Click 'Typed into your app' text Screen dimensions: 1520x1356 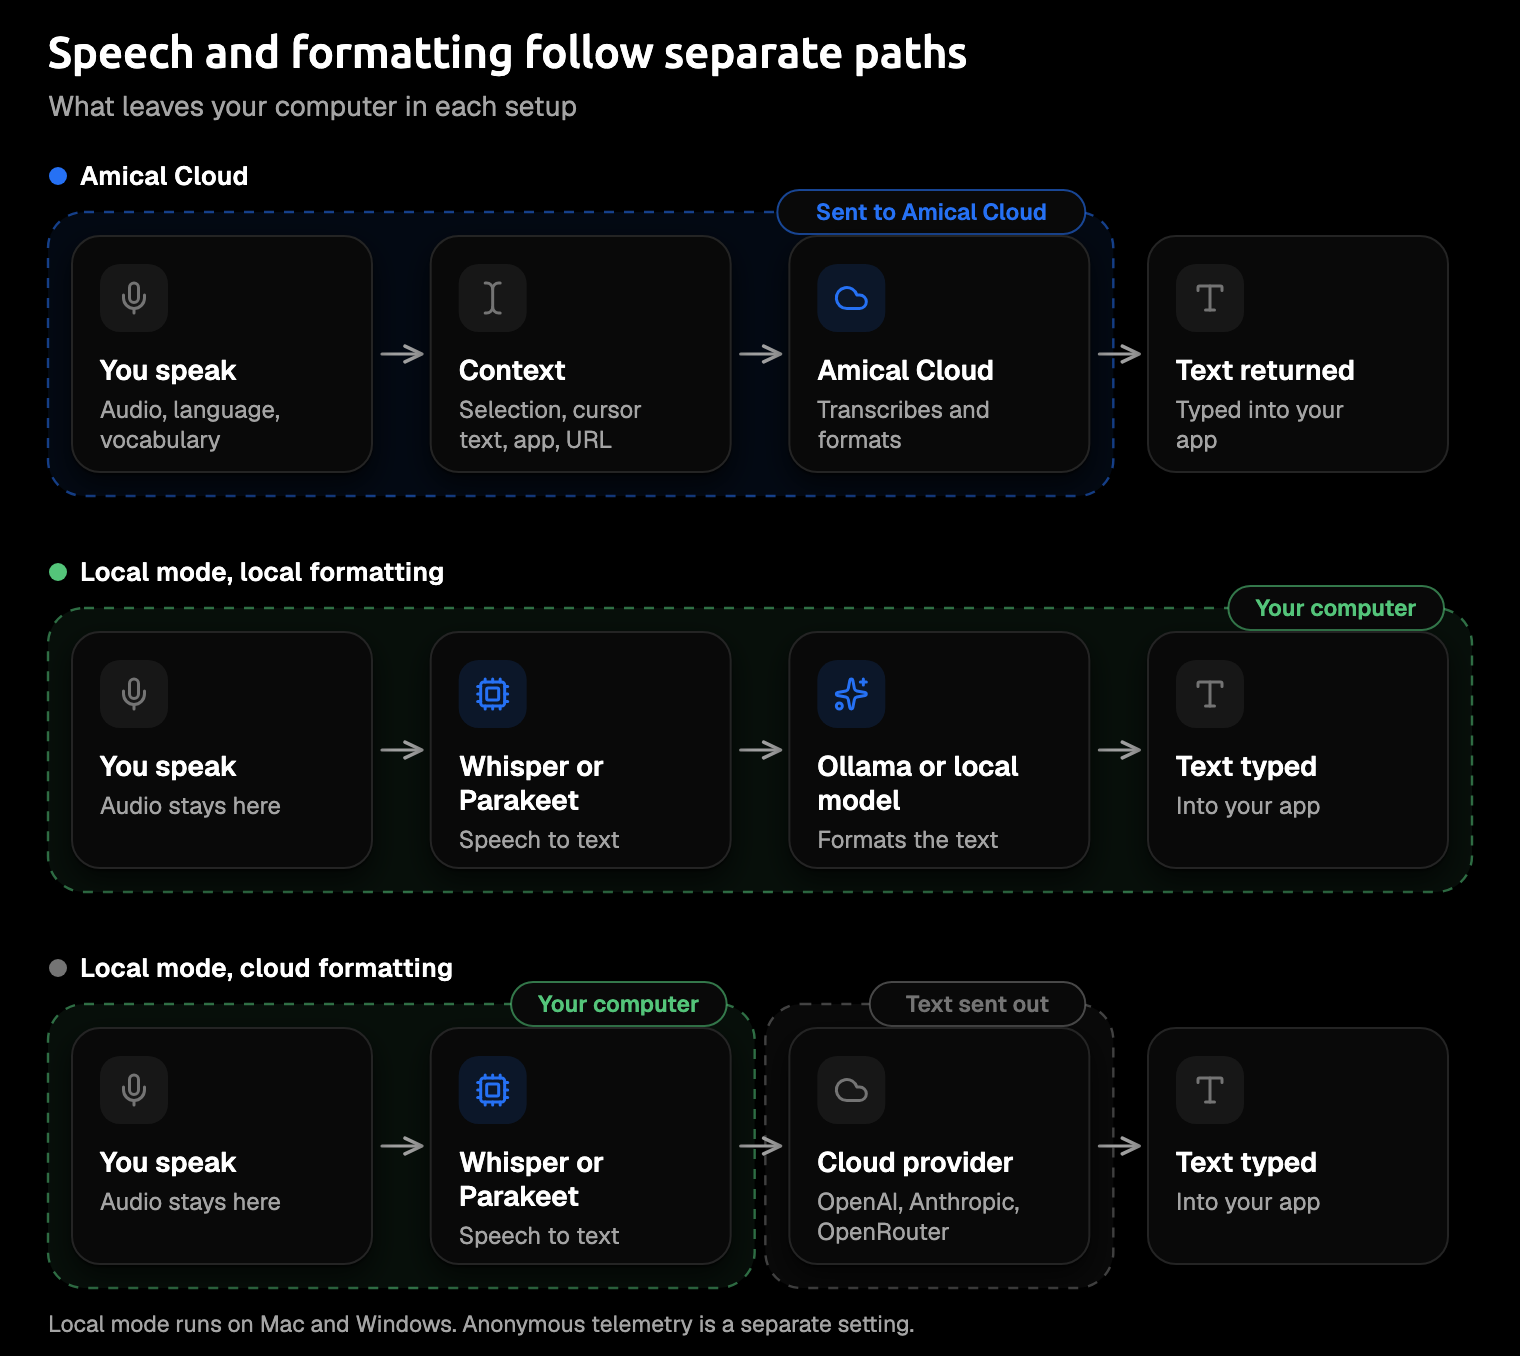point(1259,425)
